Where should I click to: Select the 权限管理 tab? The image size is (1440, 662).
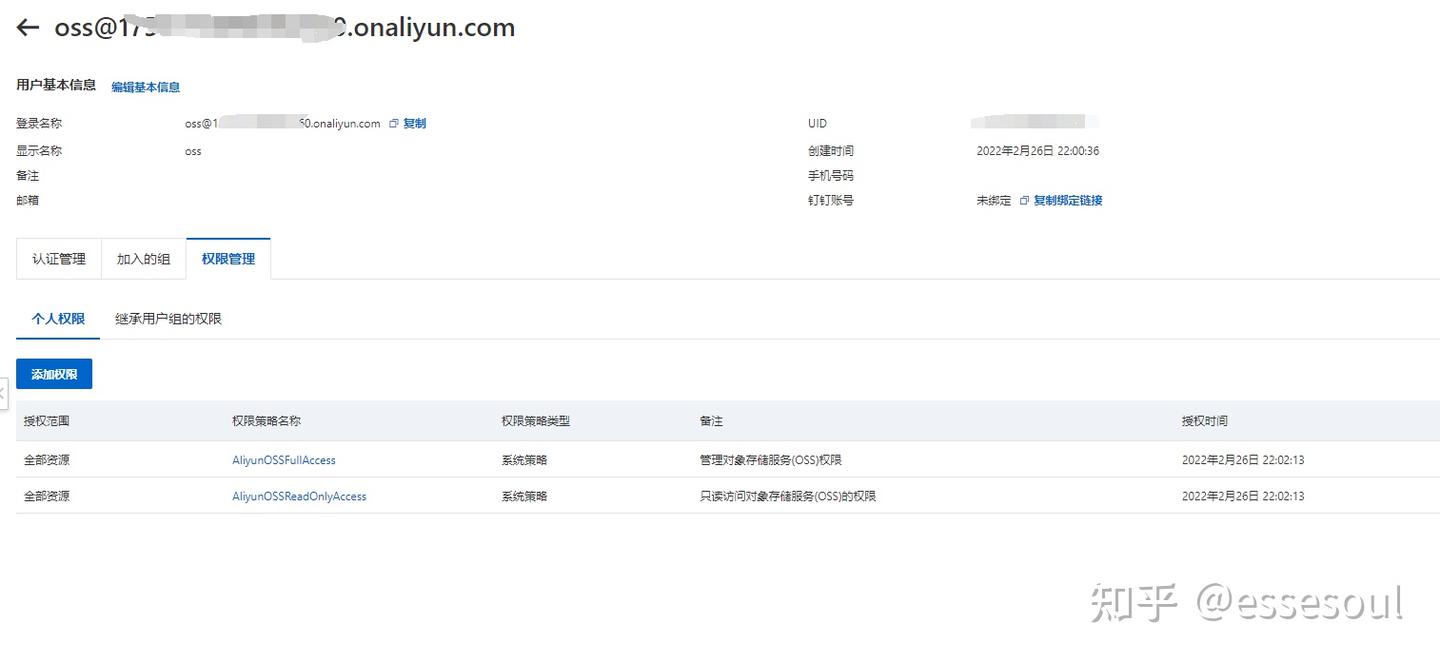click(x=228, y=258)
